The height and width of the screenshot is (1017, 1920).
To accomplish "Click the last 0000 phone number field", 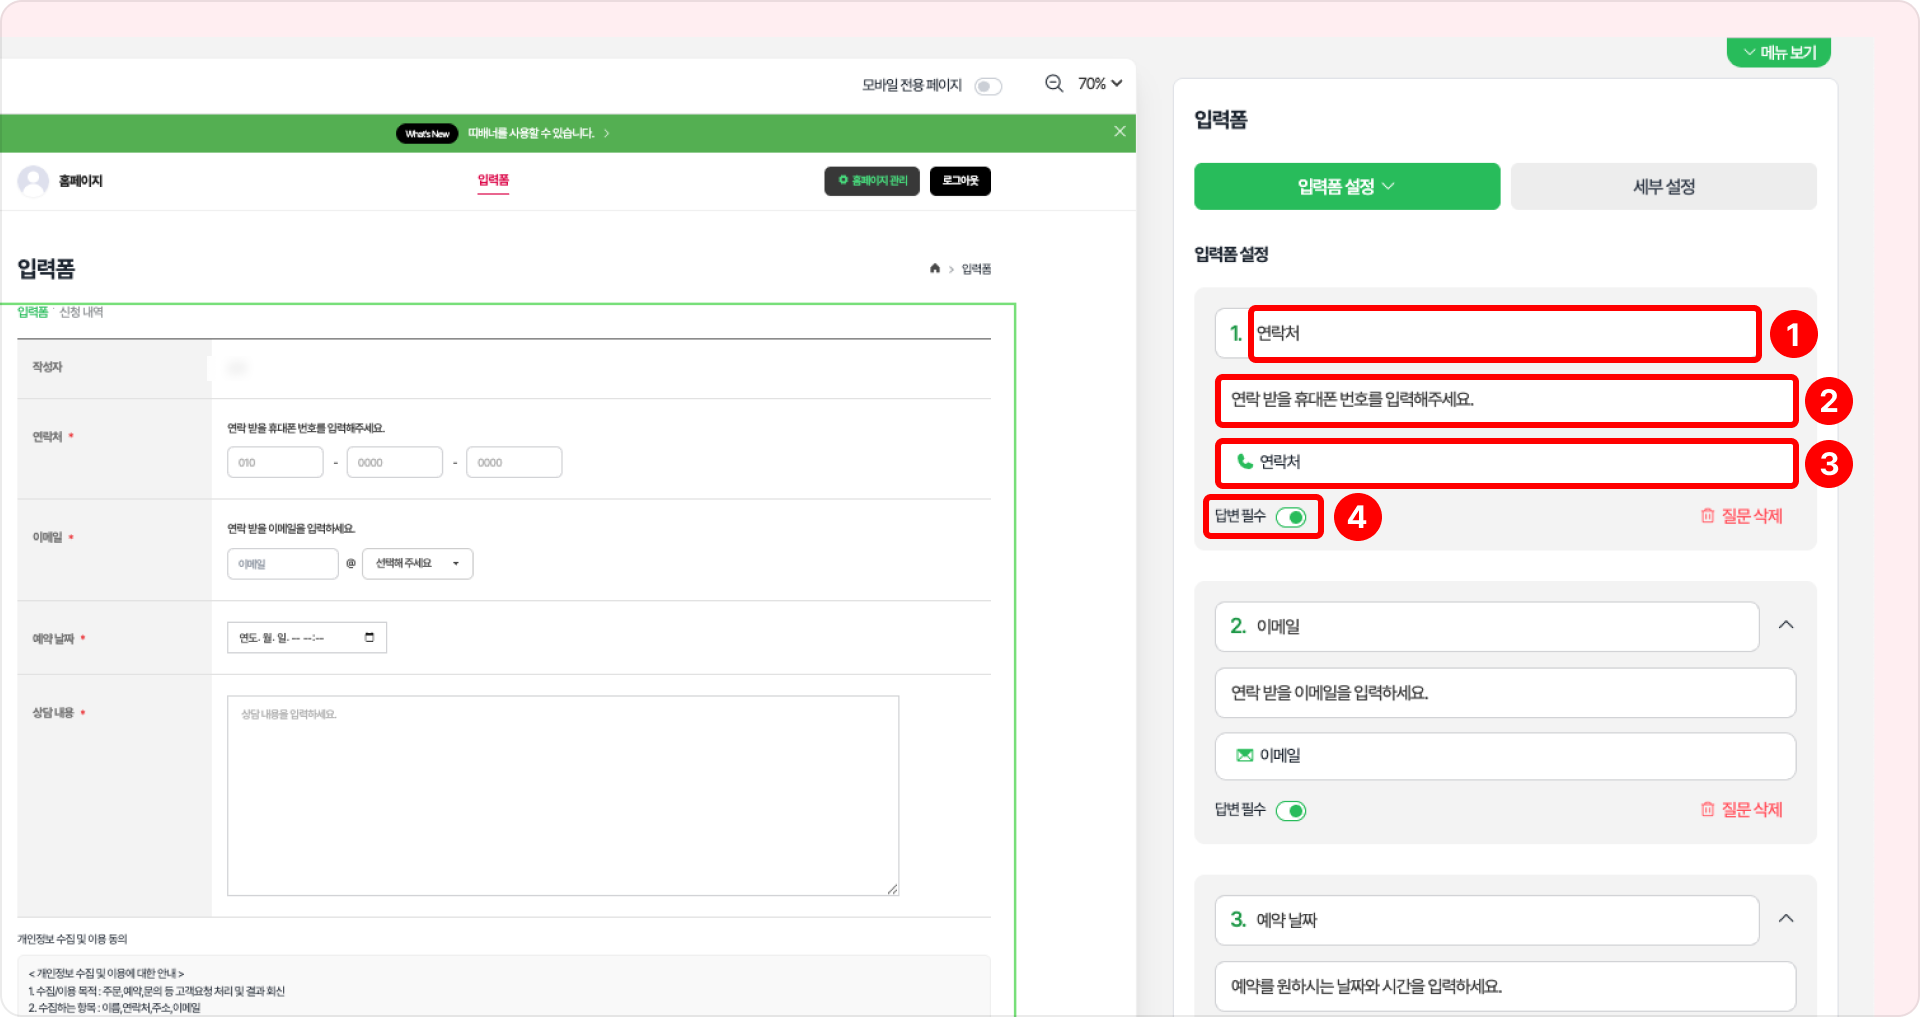I will pos(514,462).
